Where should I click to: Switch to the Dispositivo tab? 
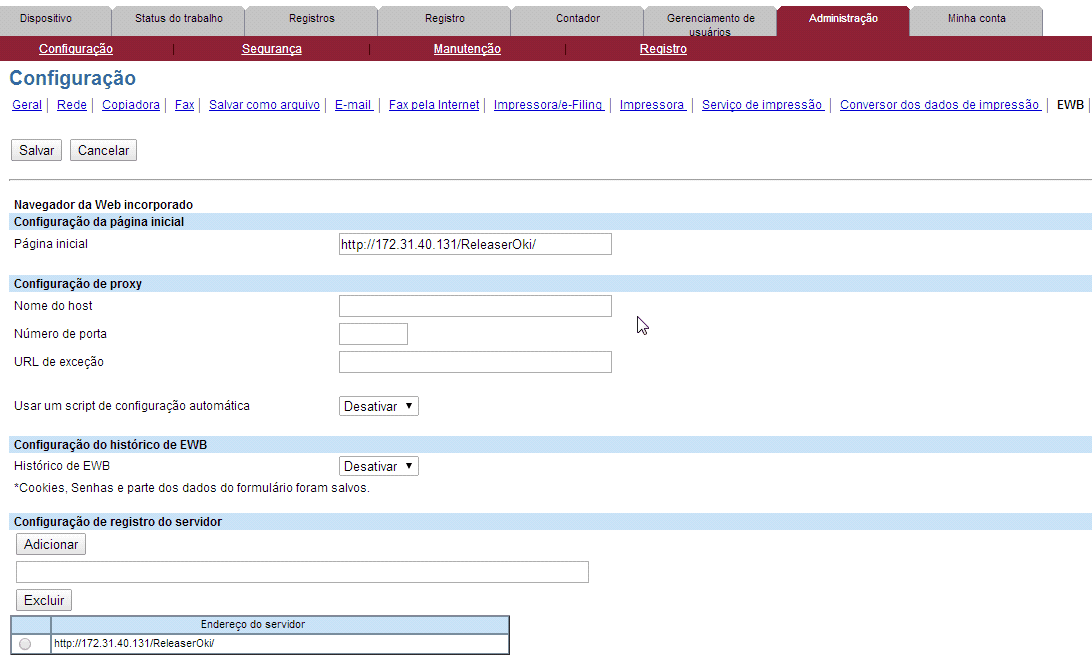(x=46, y=19)
